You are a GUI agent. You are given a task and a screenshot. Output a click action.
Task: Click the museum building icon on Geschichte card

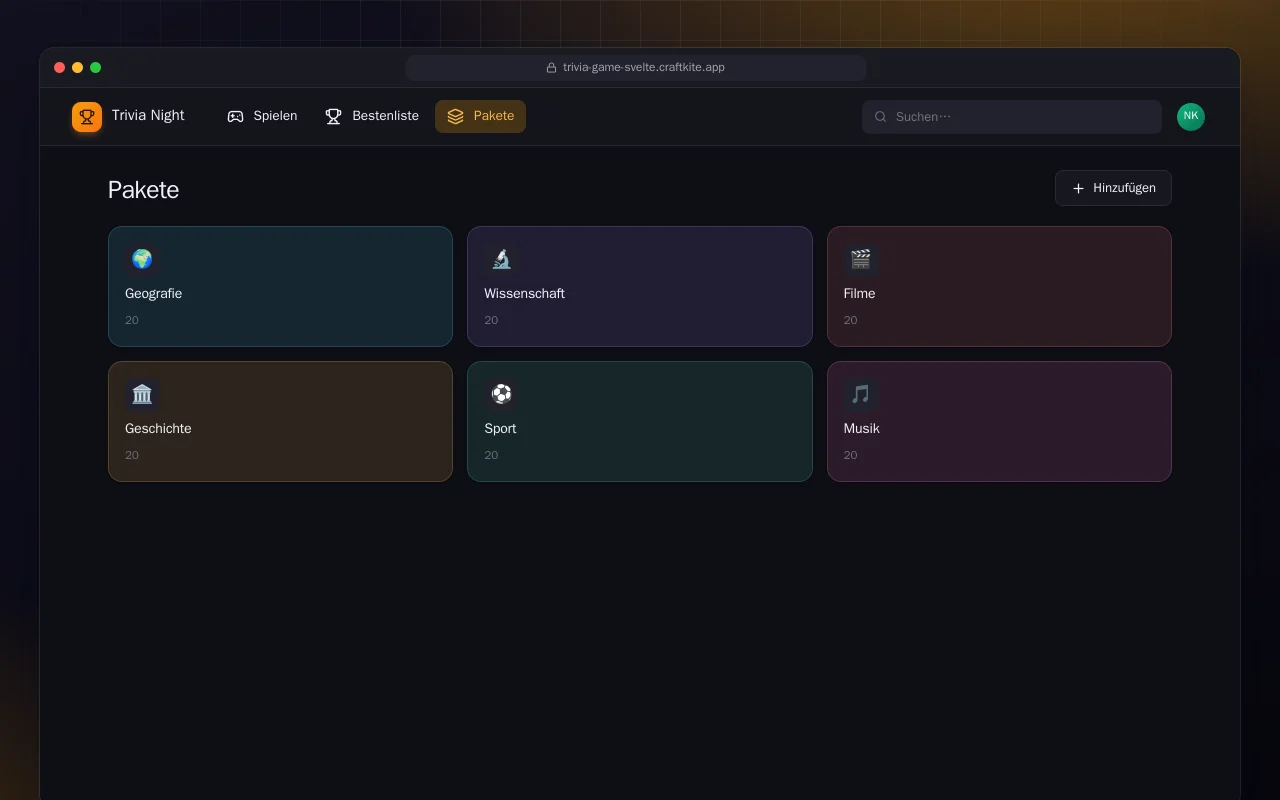click(x=142, y=394)
